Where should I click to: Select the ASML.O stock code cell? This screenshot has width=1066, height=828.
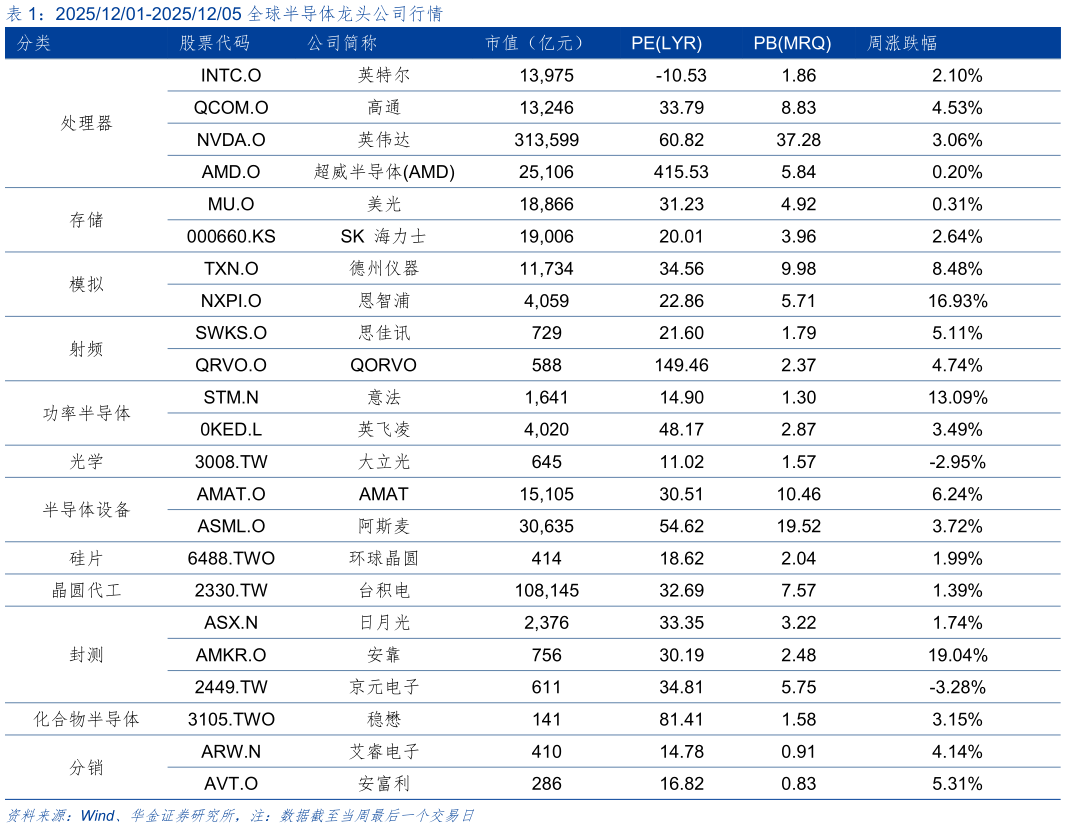(231, 526)
